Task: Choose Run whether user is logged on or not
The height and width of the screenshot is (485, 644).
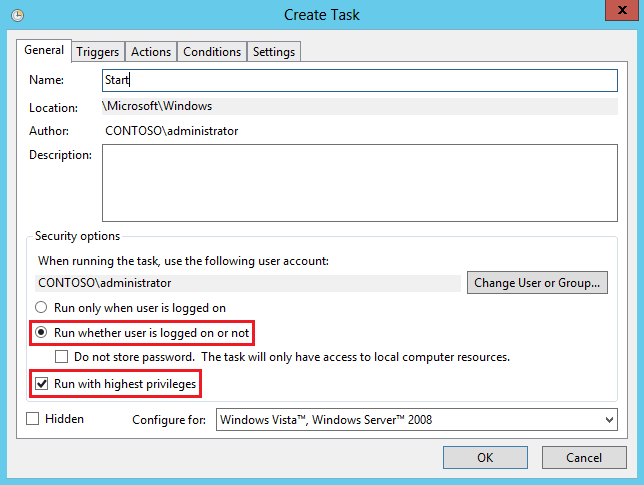Action: tap(42, 332)
